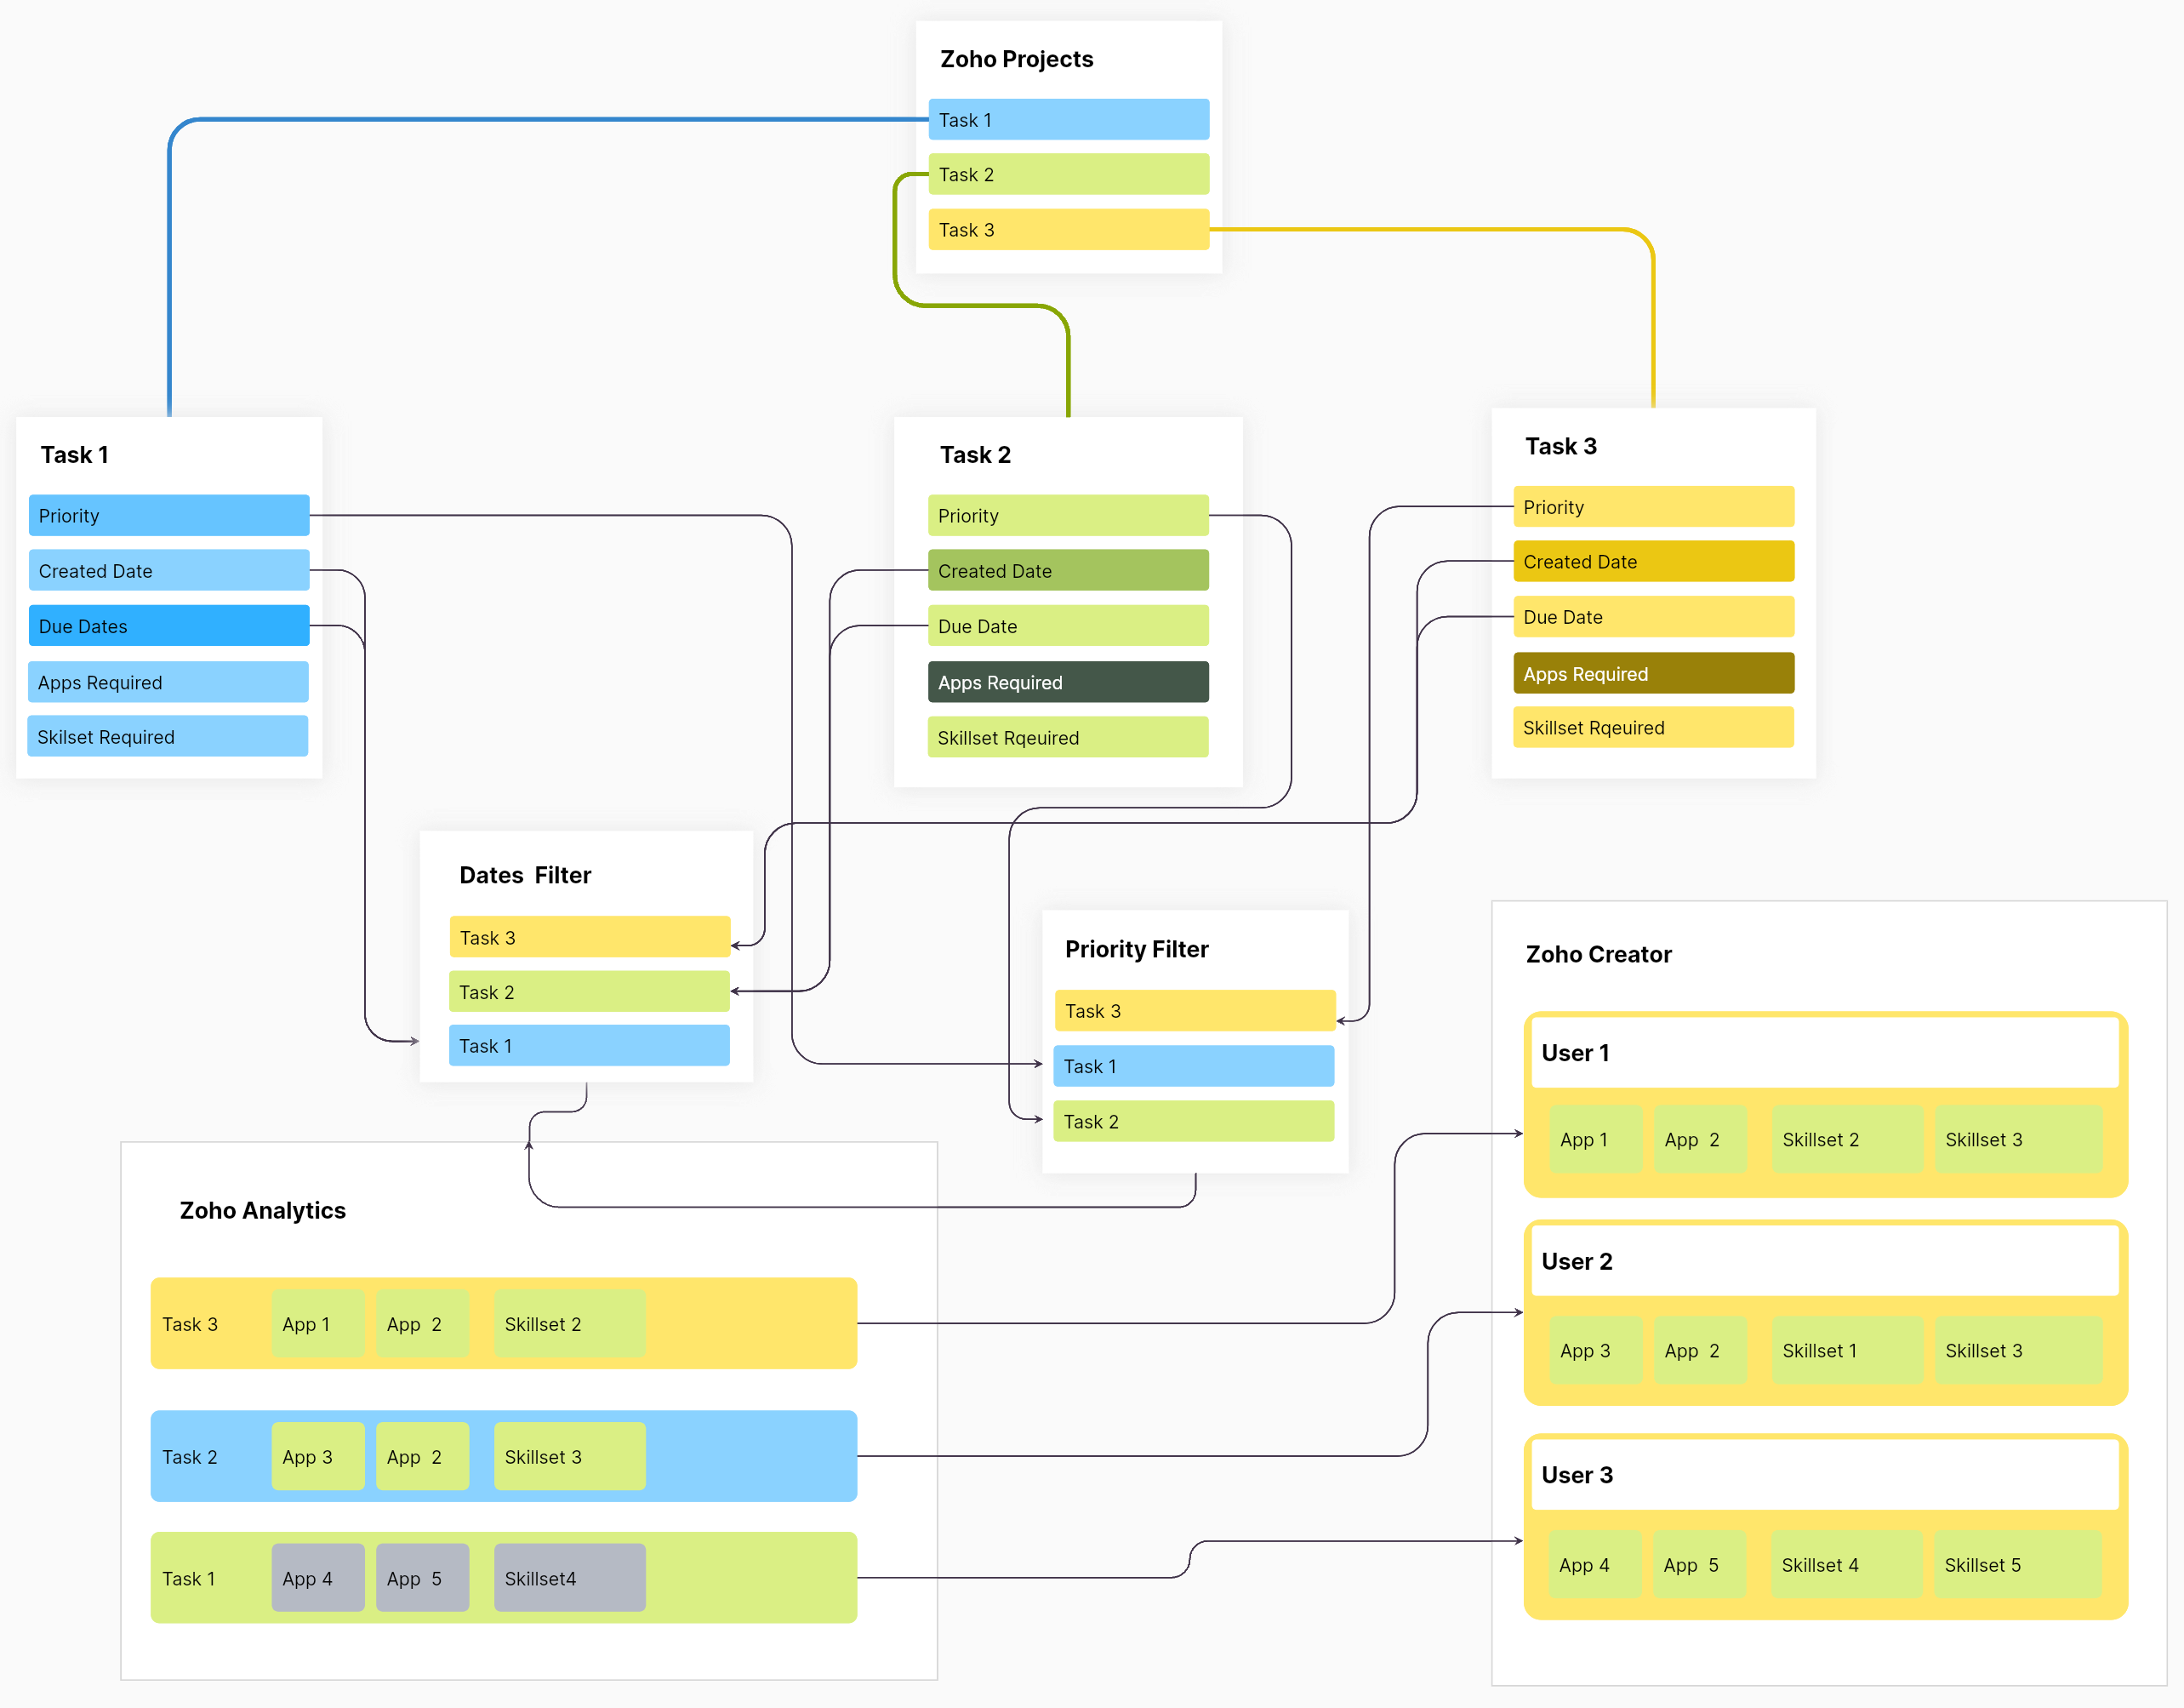Select Task 2 in Dates Filter
Viewport: 2184px width, 1708px height.
[588, 992]
